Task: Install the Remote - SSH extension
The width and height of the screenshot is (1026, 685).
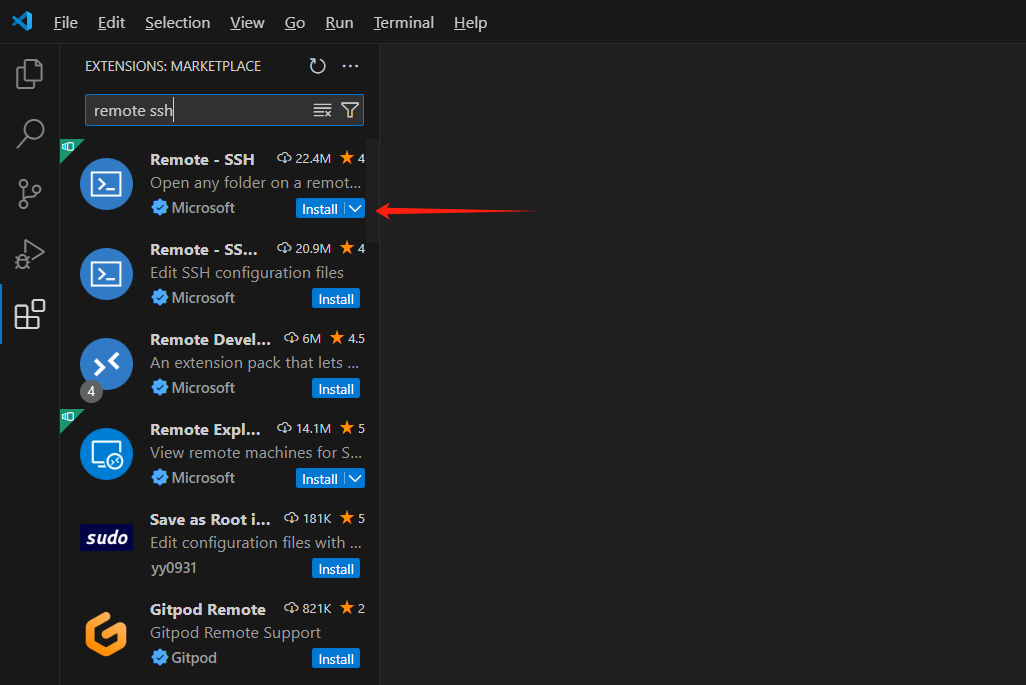Action: pyautogui.click(x=320, y=208)
